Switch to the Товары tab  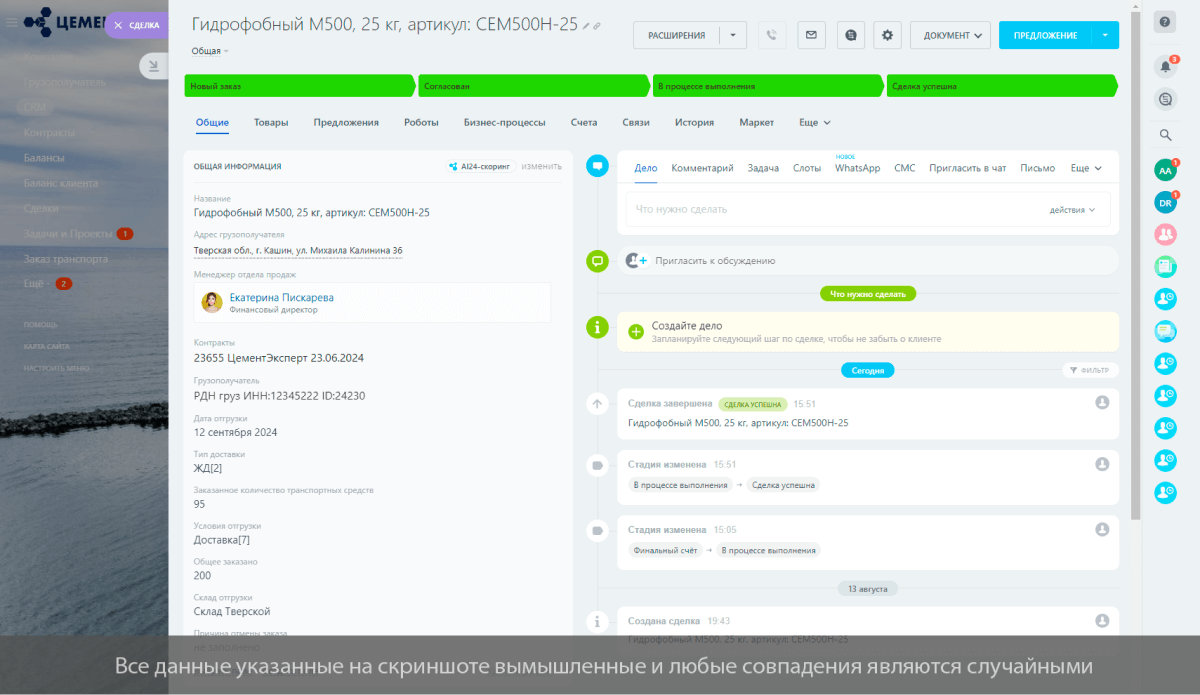(x=271, y=123)
